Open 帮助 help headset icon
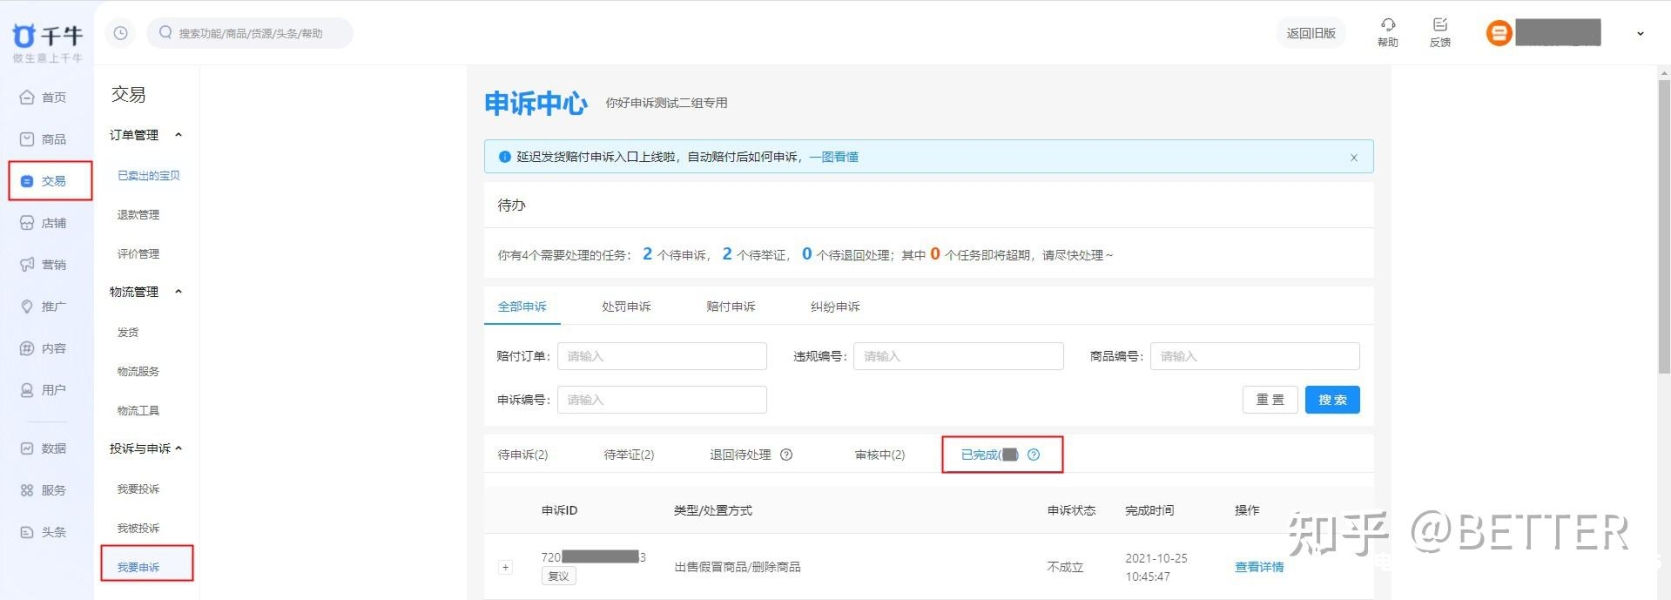The image size is (1671, 600). pyautogui.click(x=1387, y=25)
